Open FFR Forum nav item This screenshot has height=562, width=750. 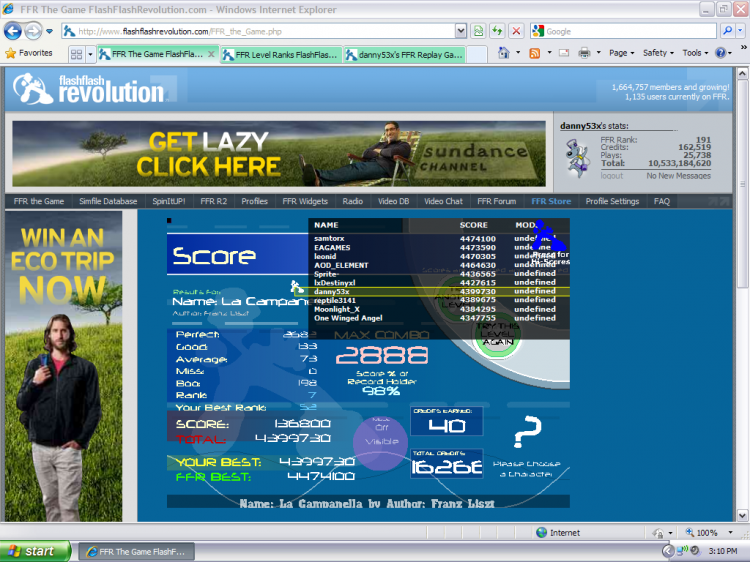[x=496, y=201]
